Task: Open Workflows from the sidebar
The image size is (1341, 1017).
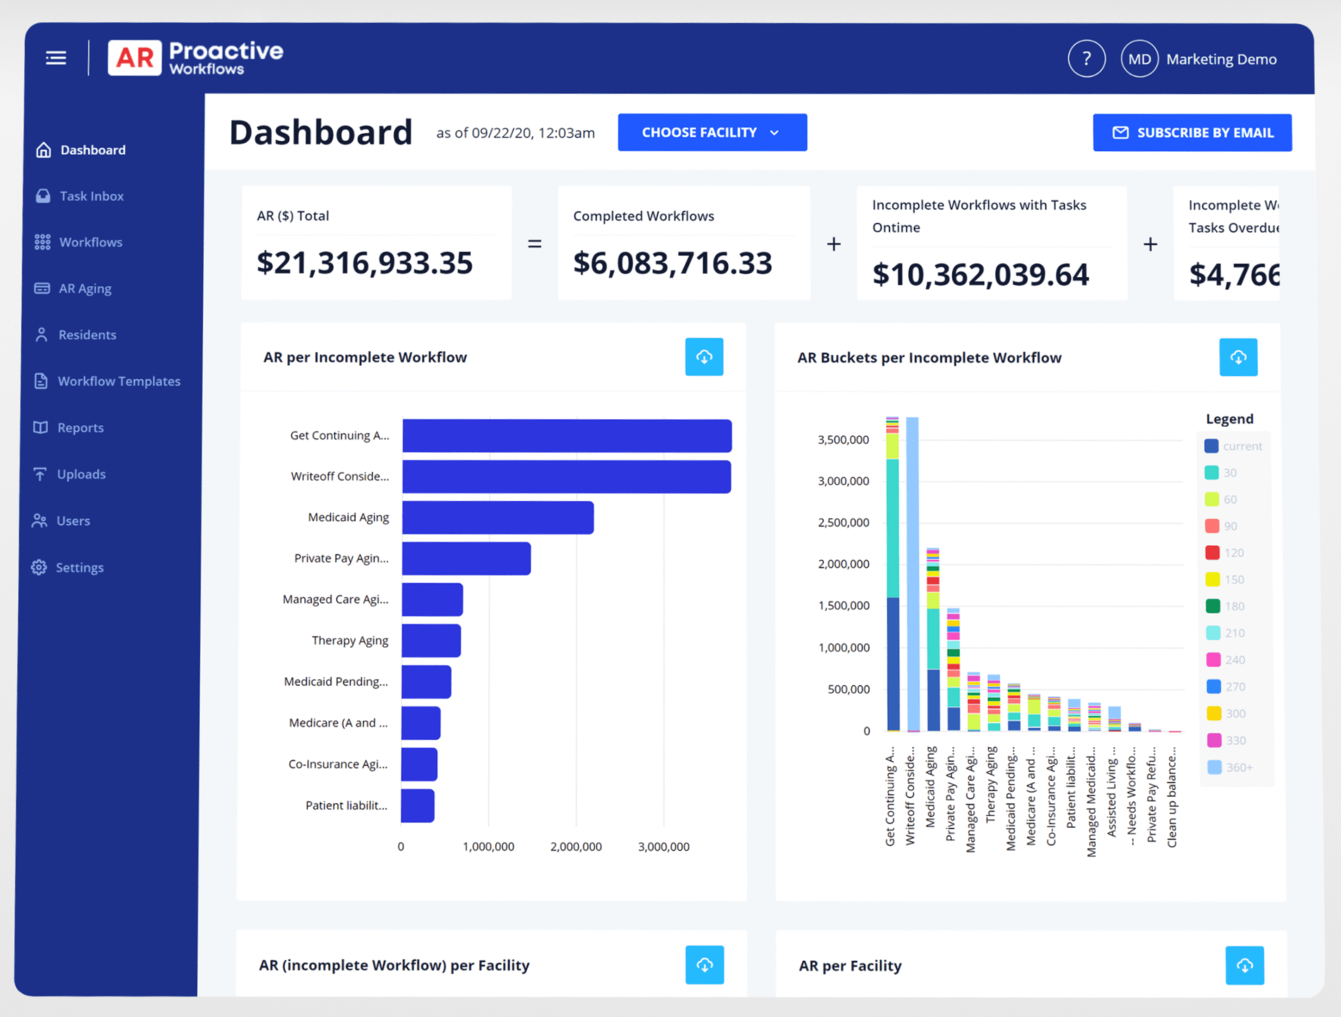Action: 91,242
